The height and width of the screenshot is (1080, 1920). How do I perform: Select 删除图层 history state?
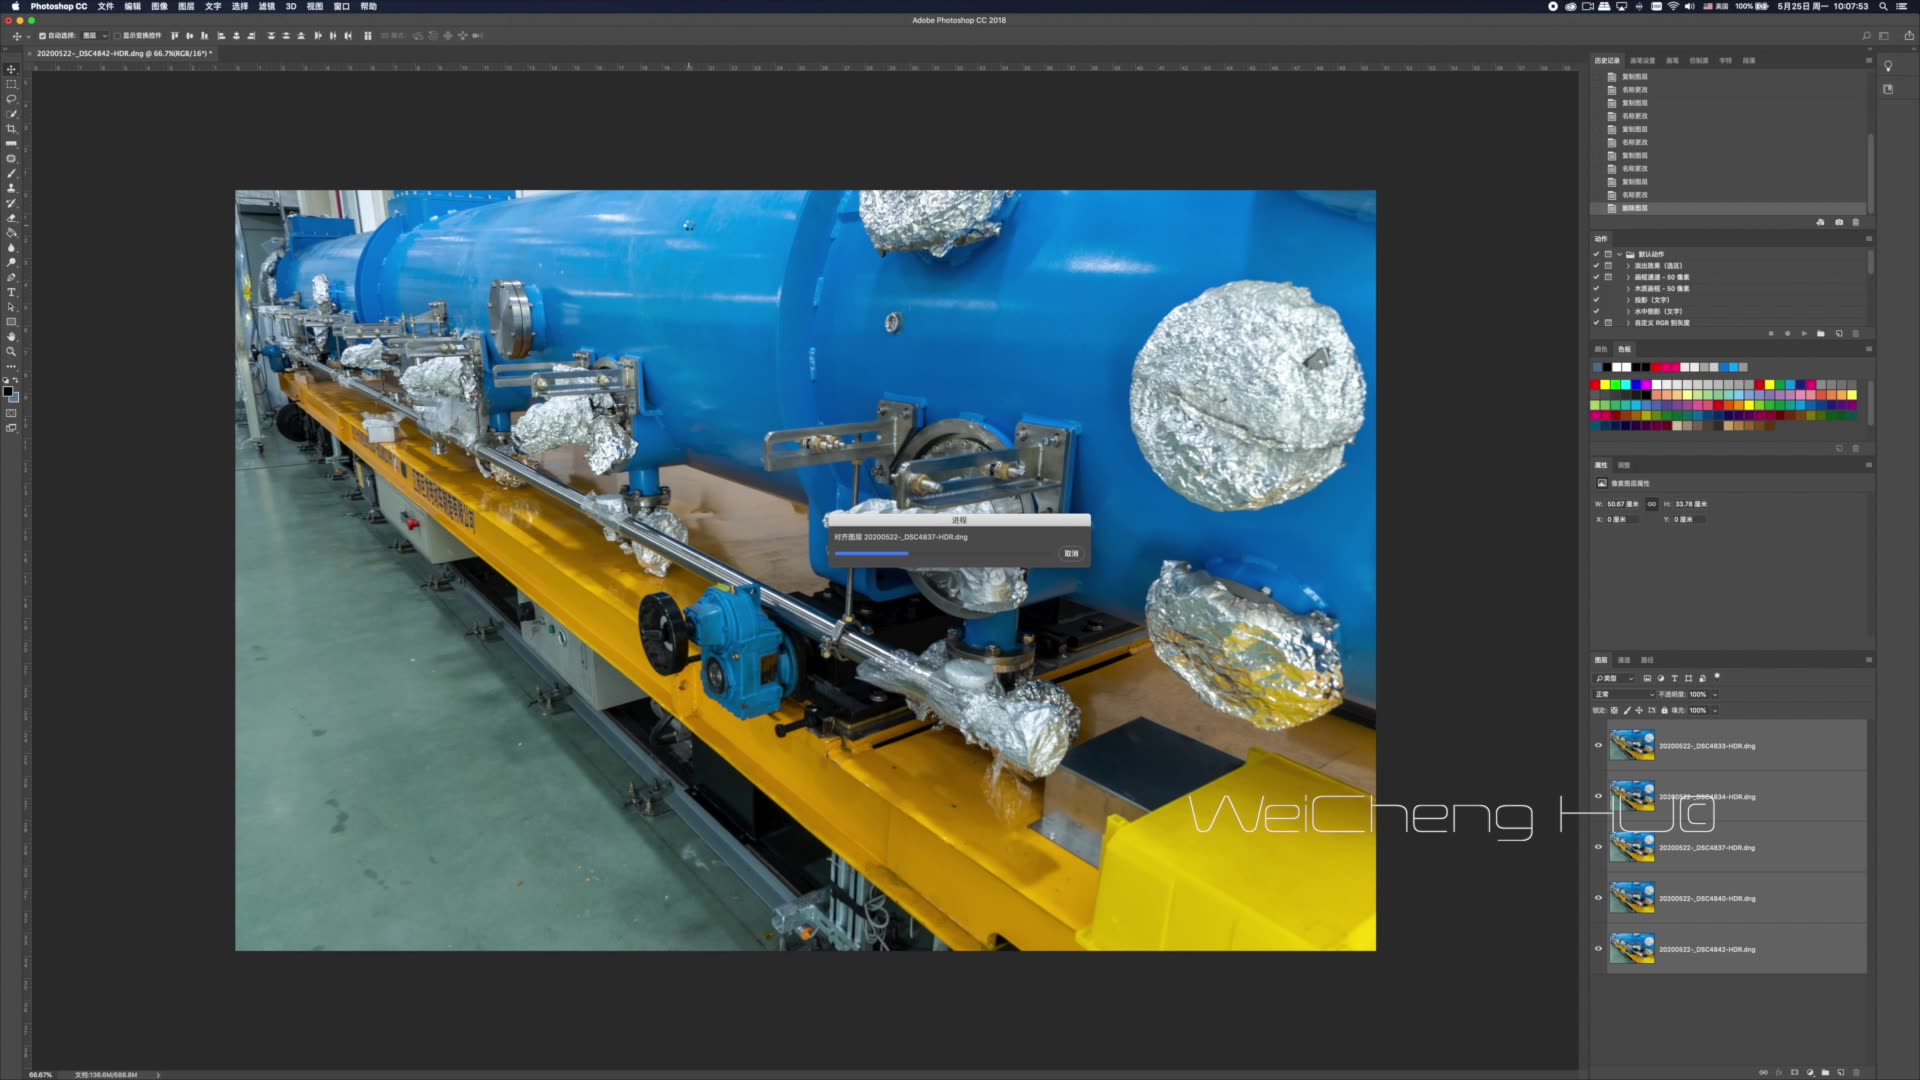[1727, 208]
